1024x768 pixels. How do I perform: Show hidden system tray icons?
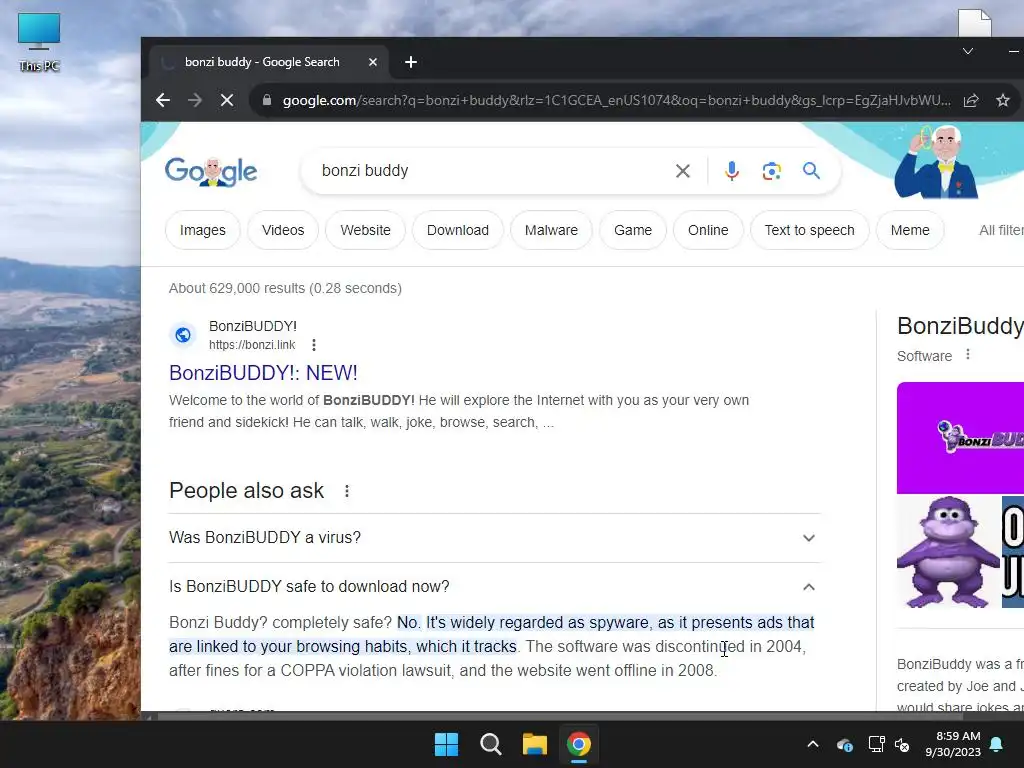(x=813, y=744)
